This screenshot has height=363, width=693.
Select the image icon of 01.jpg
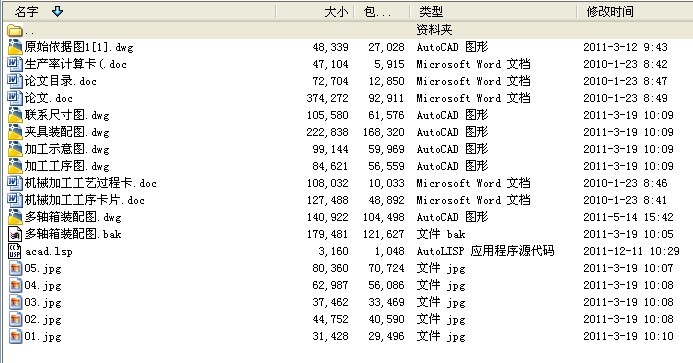15,336
